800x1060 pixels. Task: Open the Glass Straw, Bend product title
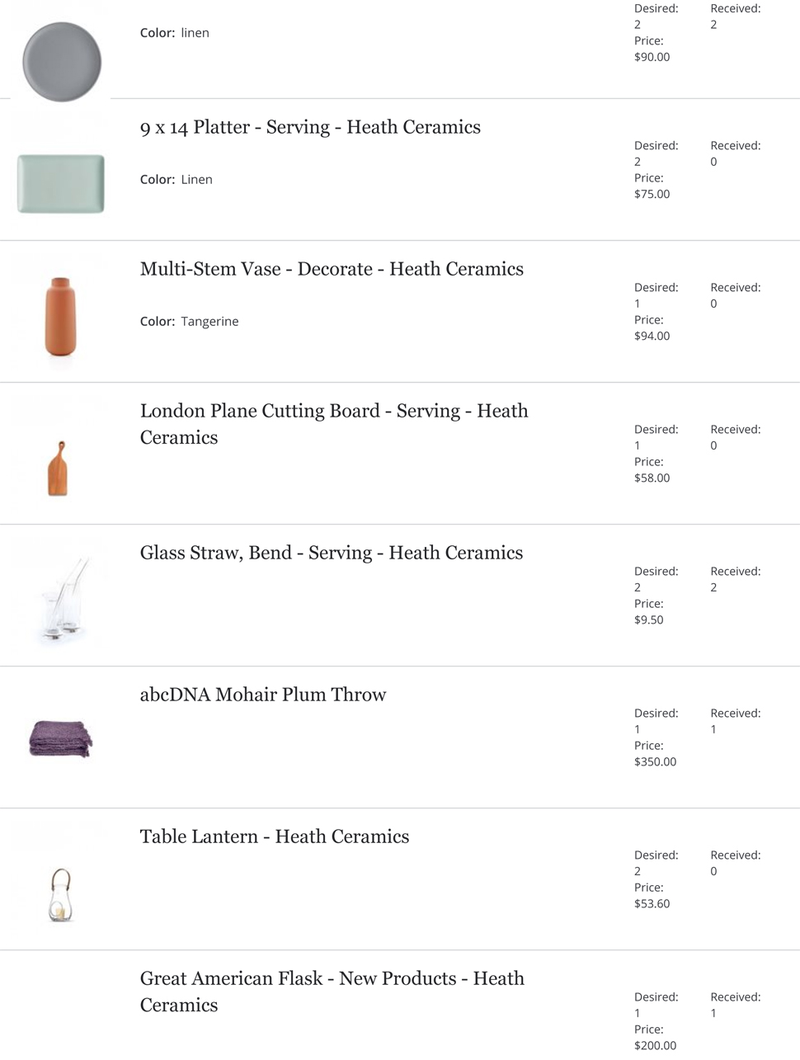331,553
